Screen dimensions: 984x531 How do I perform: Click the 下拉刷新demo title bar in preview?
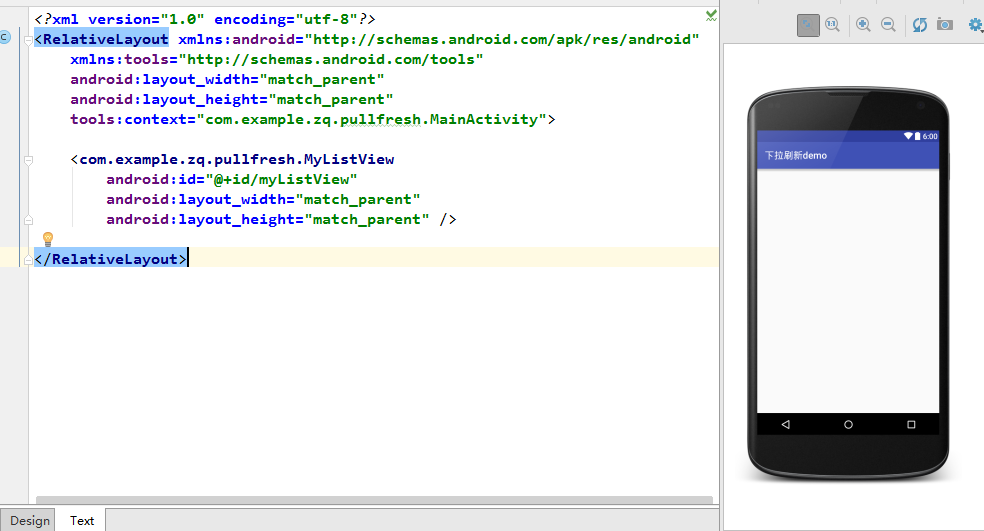point(848,155)
